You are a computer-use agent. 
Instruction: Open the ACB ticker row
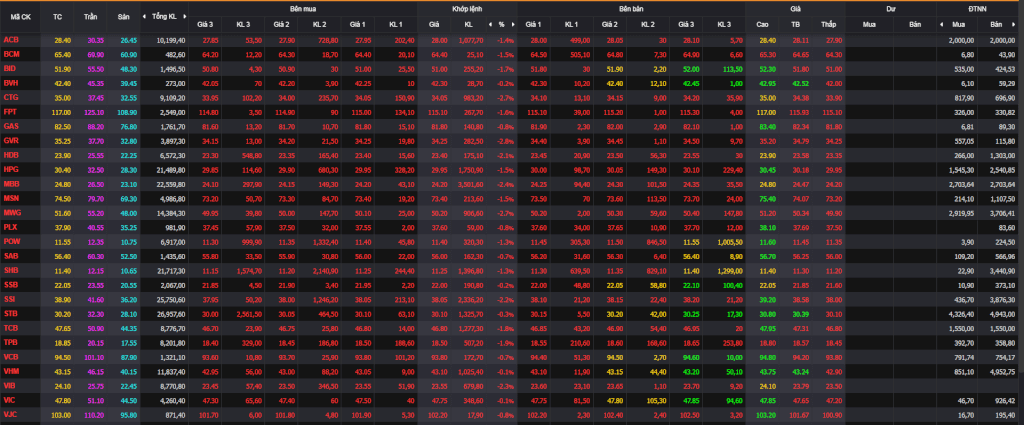[x=10, y=40]
